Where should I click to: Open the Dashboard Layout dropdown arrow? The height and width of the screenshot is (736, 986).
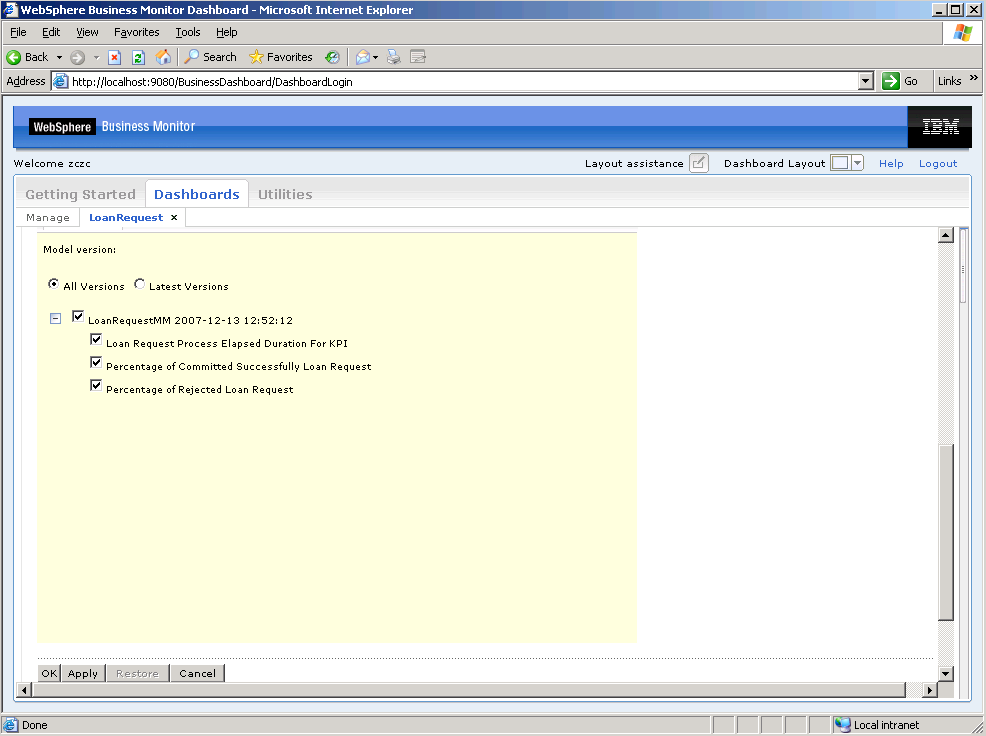857,163
